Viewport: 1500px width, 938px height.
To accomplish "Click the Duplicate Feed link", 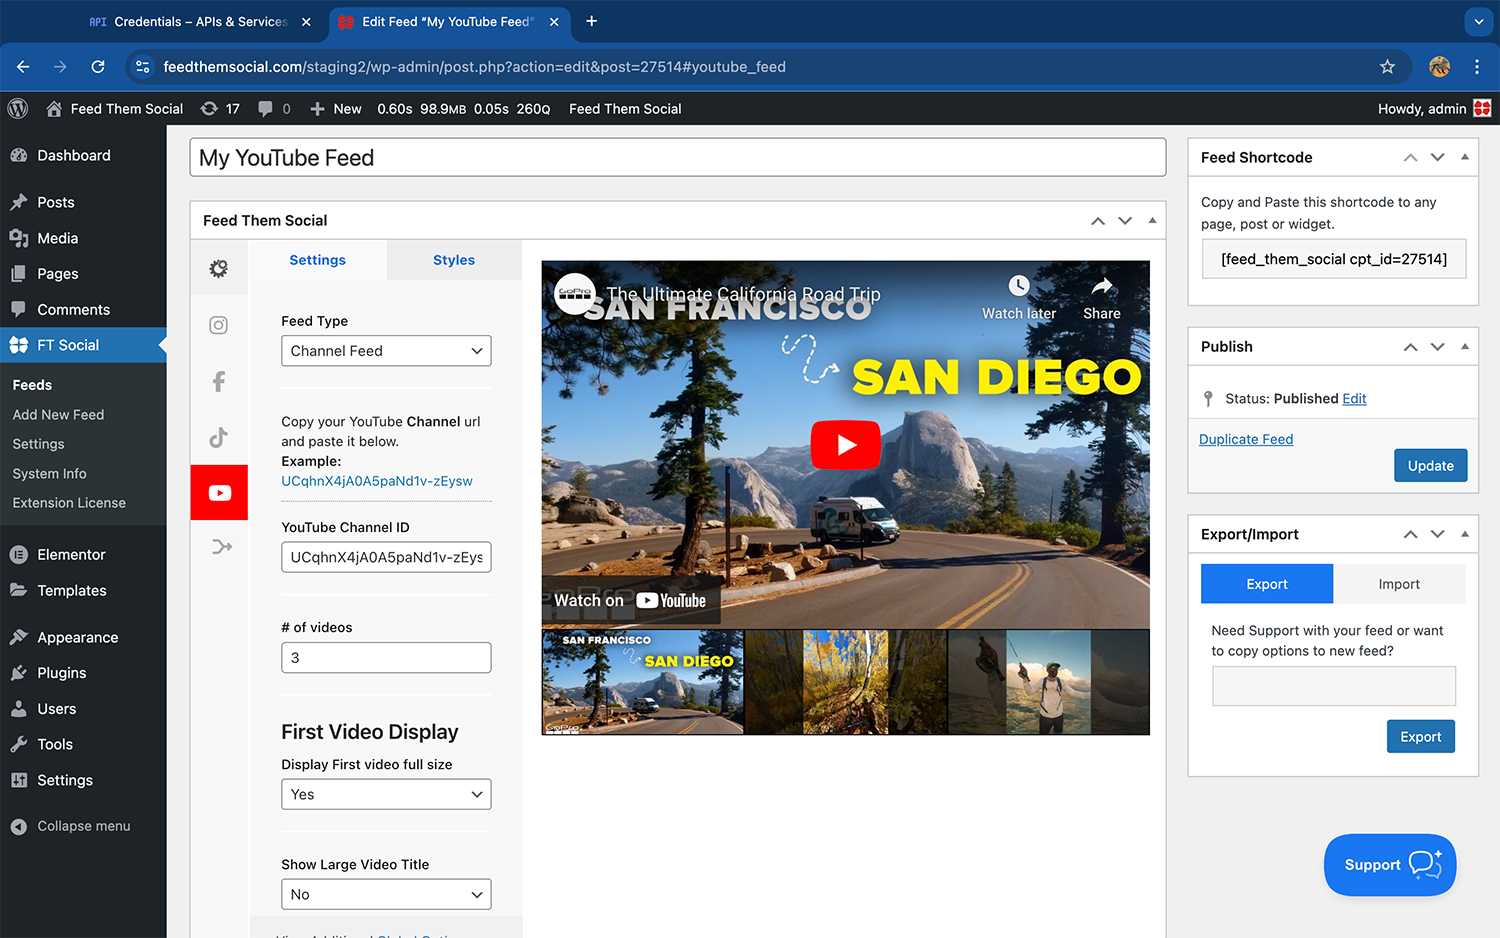I will coord(1246,439).
